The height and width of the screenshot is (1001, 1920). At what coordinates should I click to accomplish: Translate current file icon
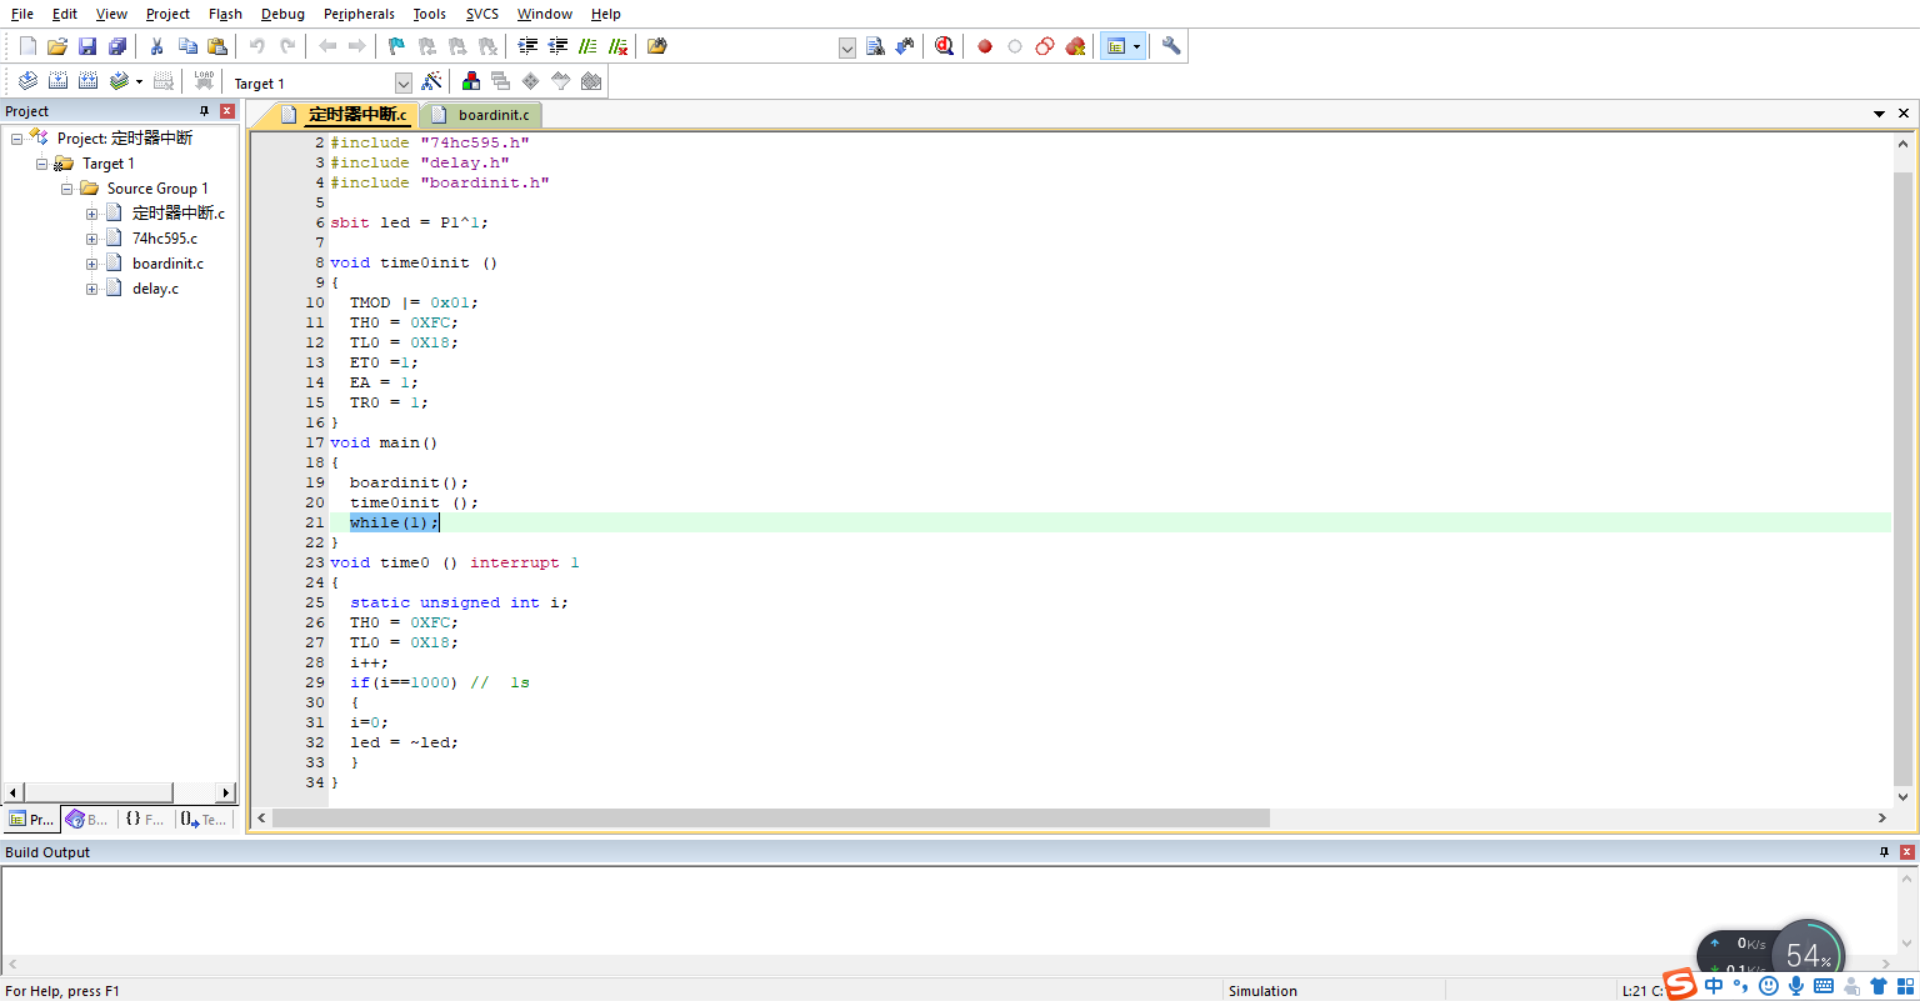click(x=28, y=81)
